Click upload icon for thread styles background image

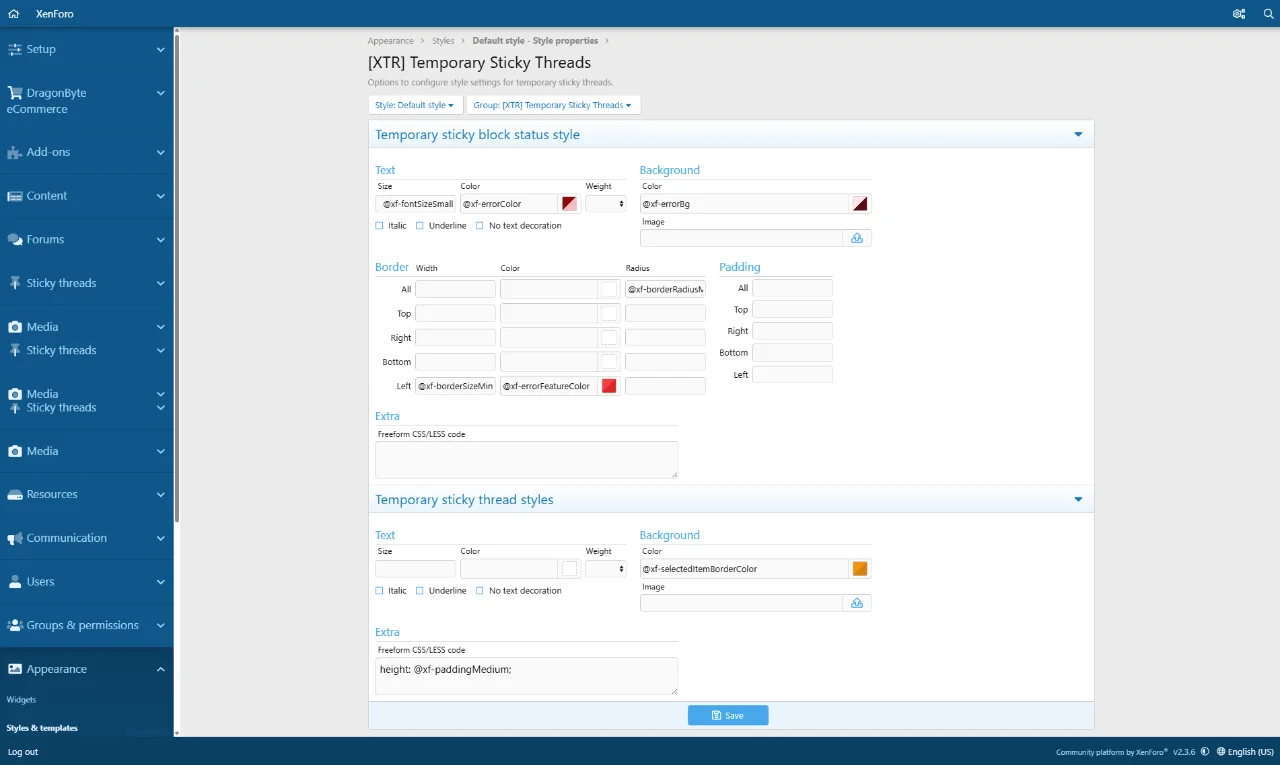[x=857, y=603]
